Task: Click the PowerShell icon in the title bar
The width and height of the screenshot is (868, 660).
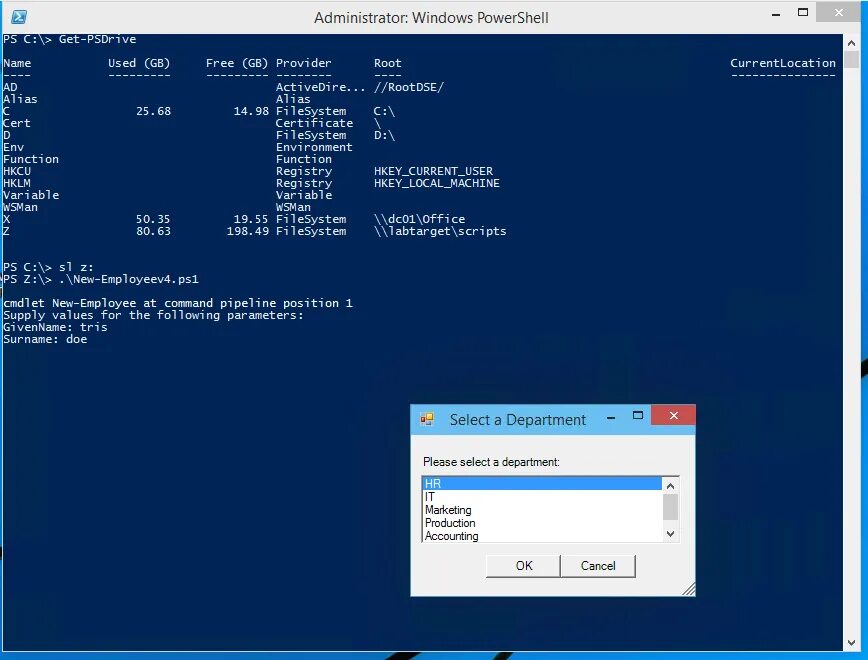Action: click(19, 17)
